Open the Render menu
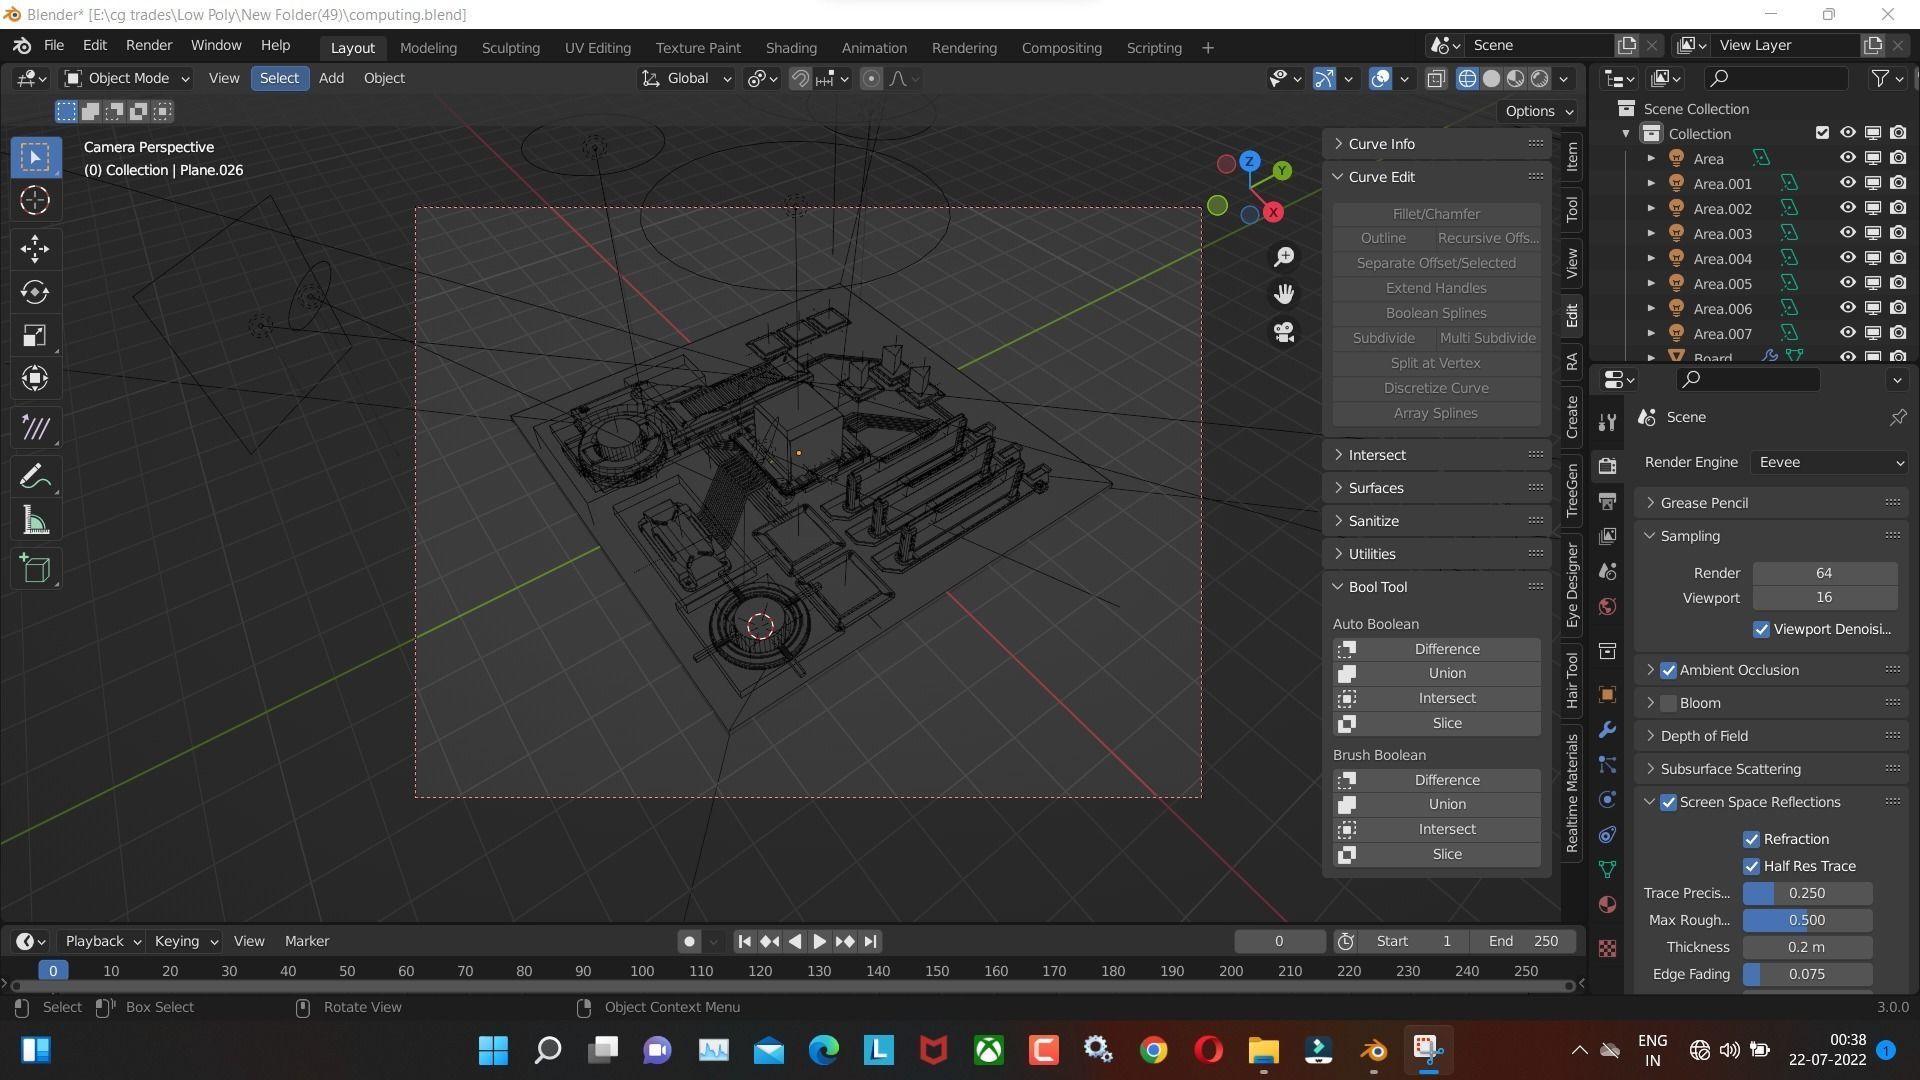Screen dimensions: 1920x1080 click(x=149, y=46)
